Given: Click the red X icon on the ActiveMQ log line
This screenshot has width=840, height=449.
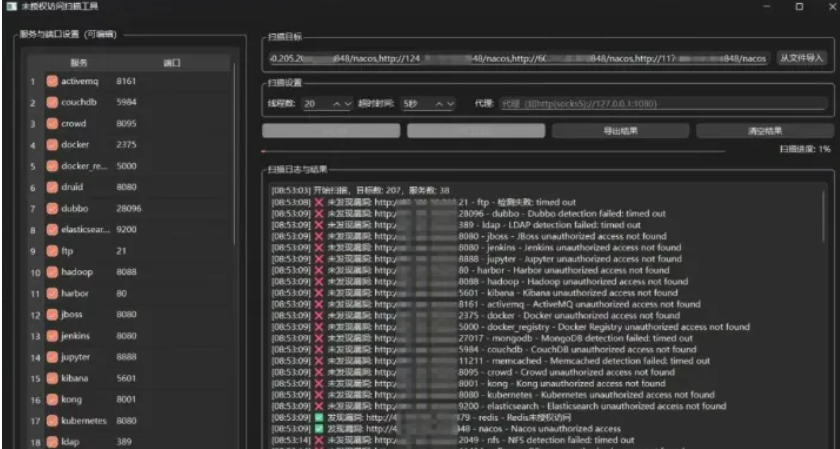Looking at the screenshot, I should (319, 304).
